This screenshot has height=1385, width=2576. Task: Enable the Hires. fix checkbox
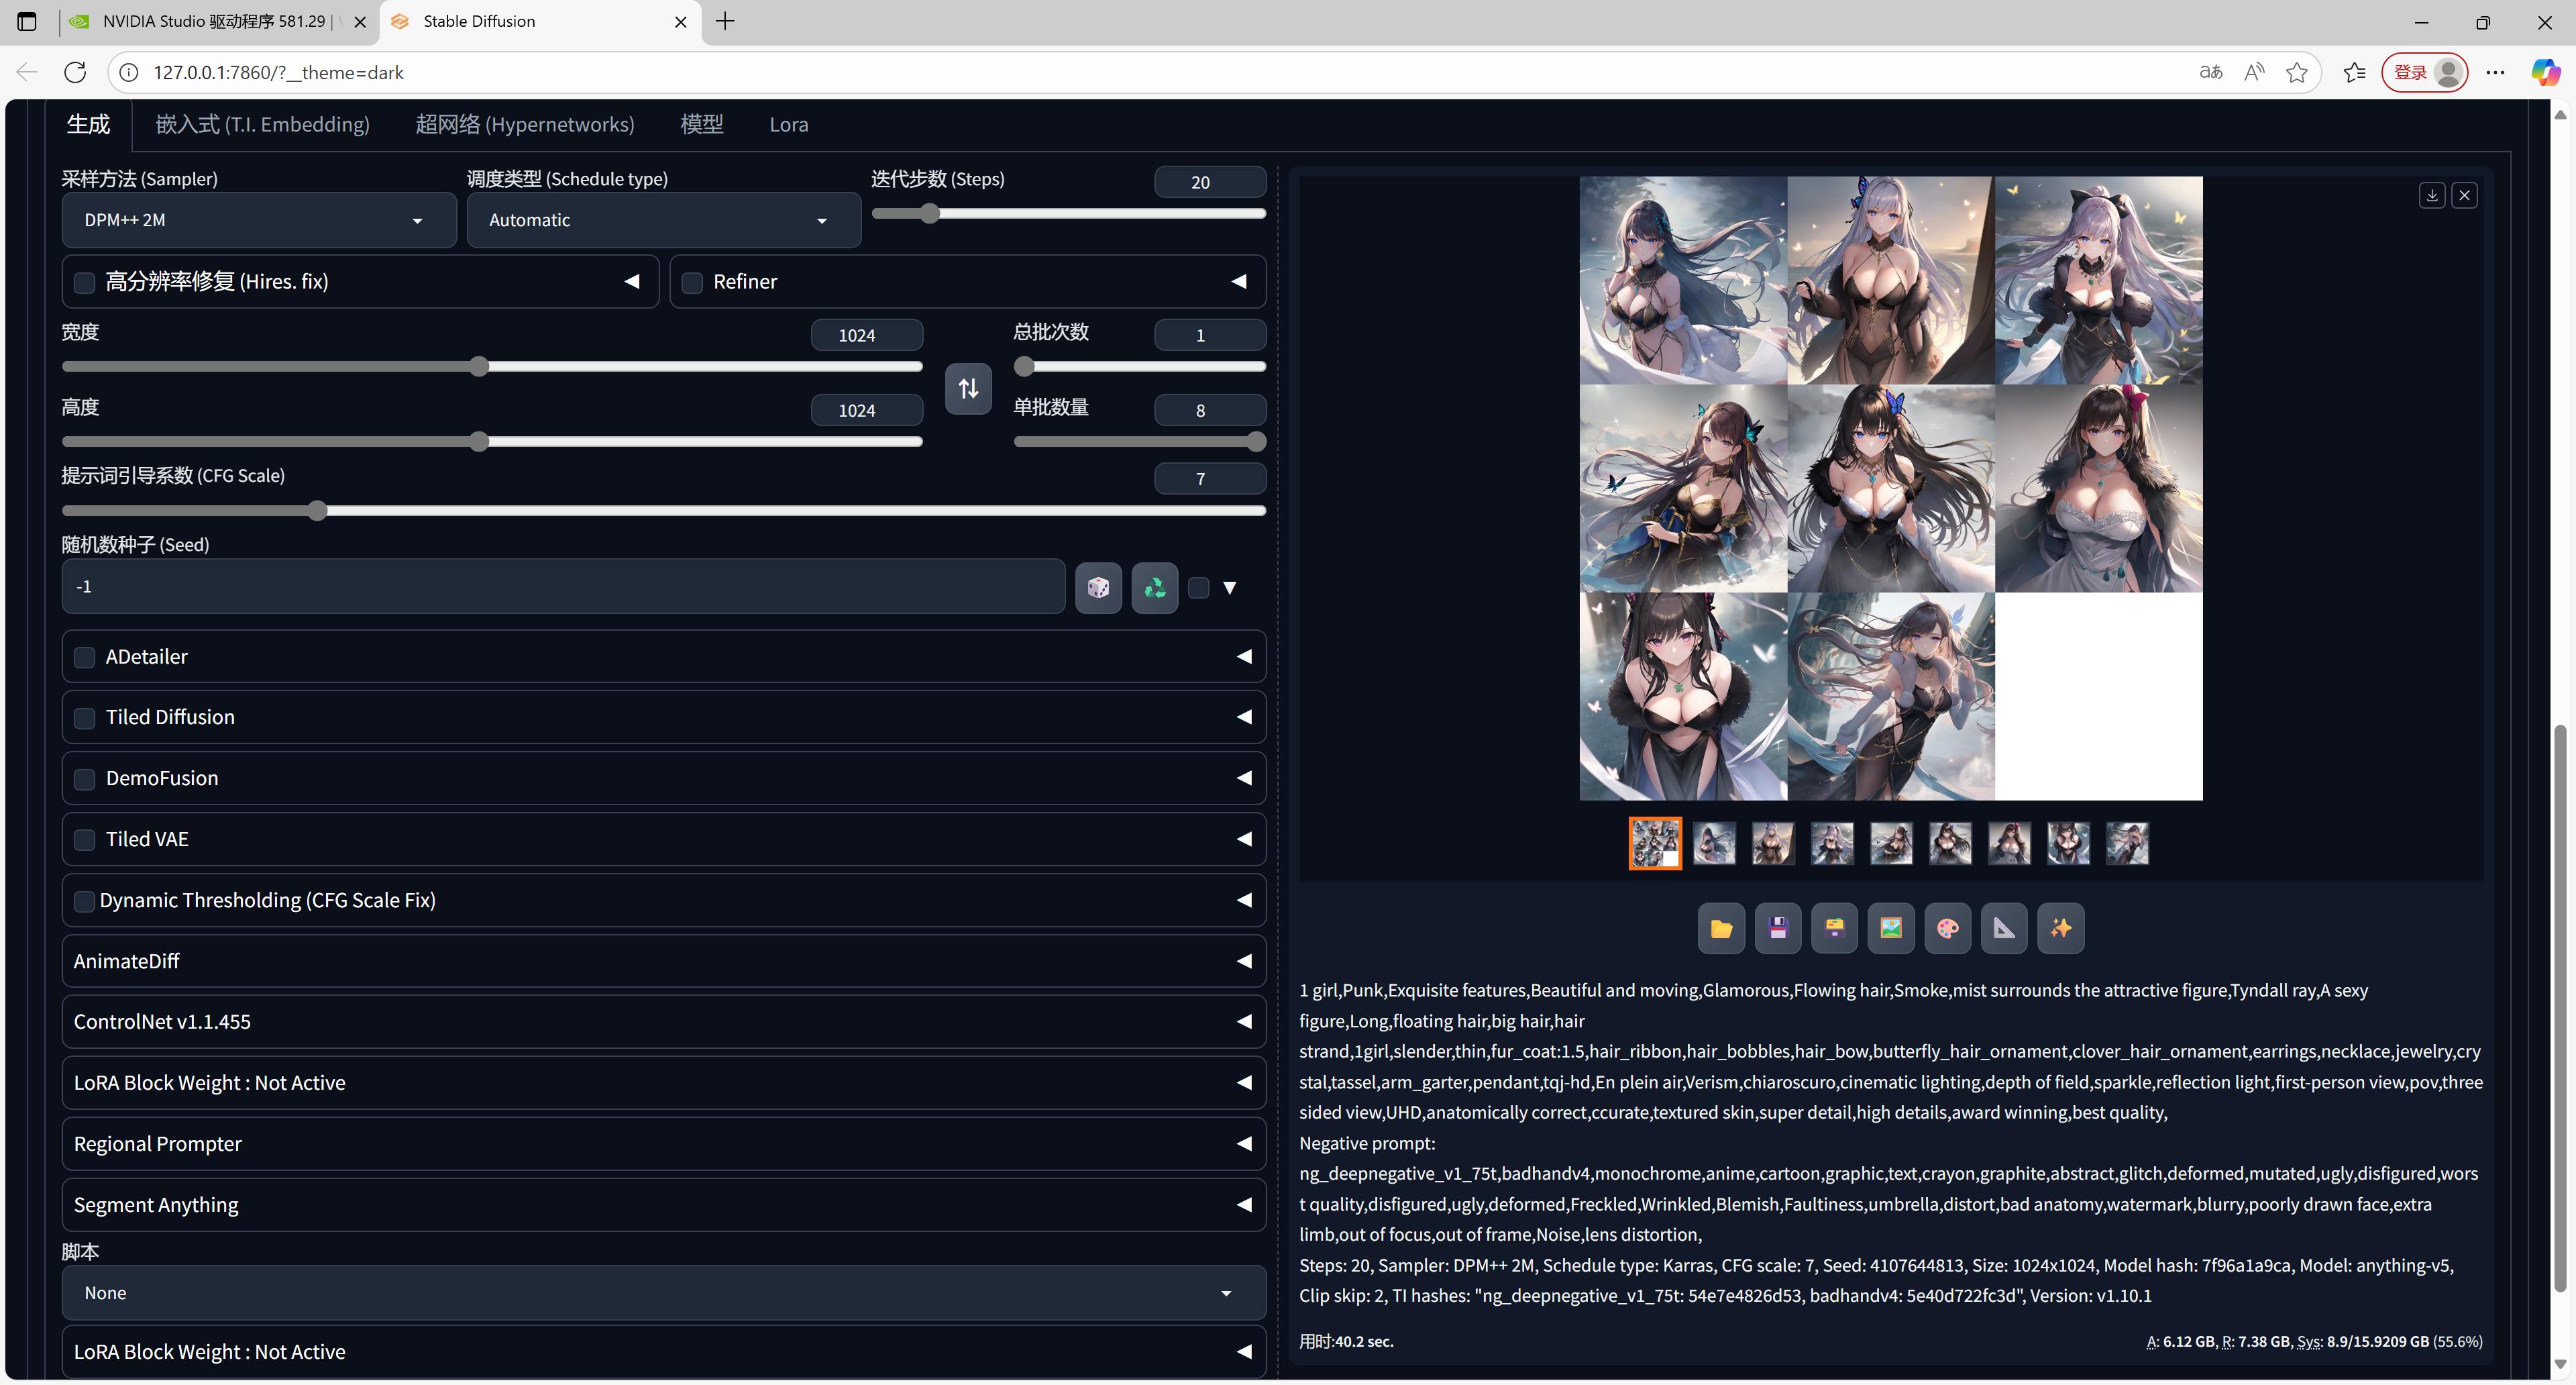click(x=85, y=283)
